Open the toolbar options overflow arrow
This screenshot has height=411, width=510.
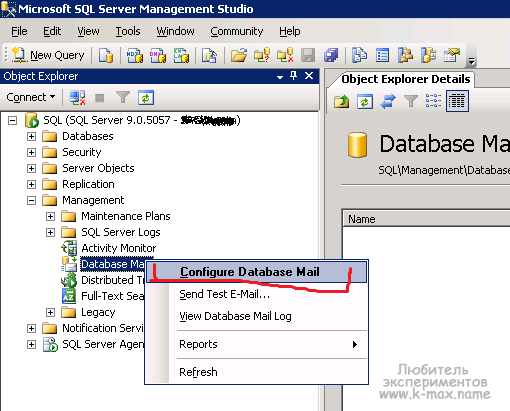click(471, 61)
